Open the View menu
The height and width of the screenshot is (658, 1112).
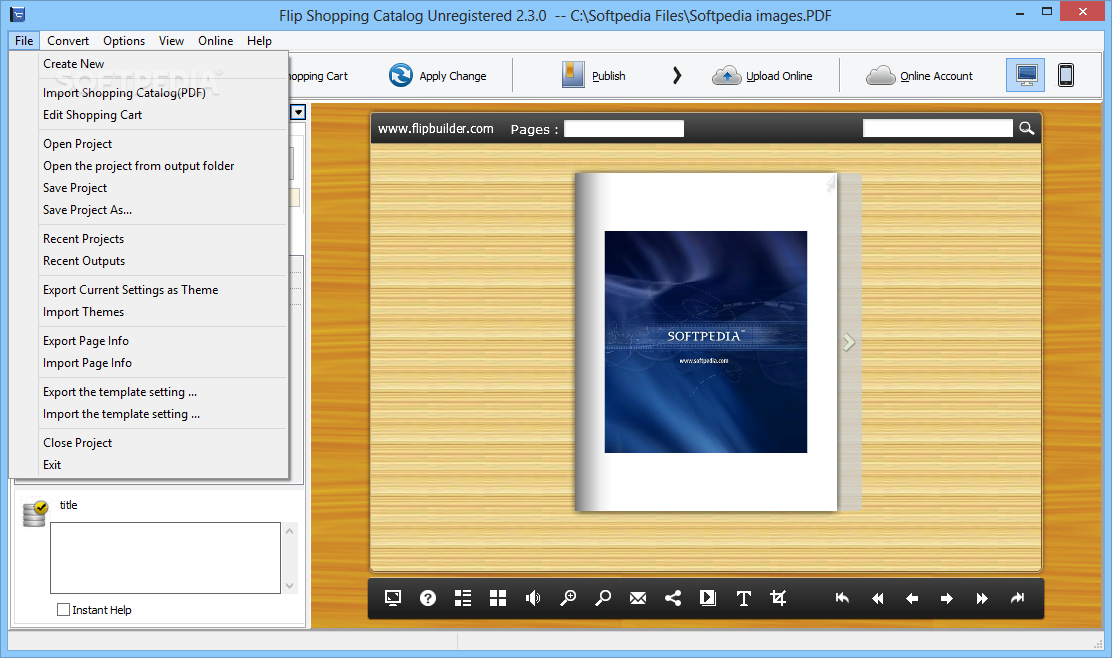click(x=171, y=40)
